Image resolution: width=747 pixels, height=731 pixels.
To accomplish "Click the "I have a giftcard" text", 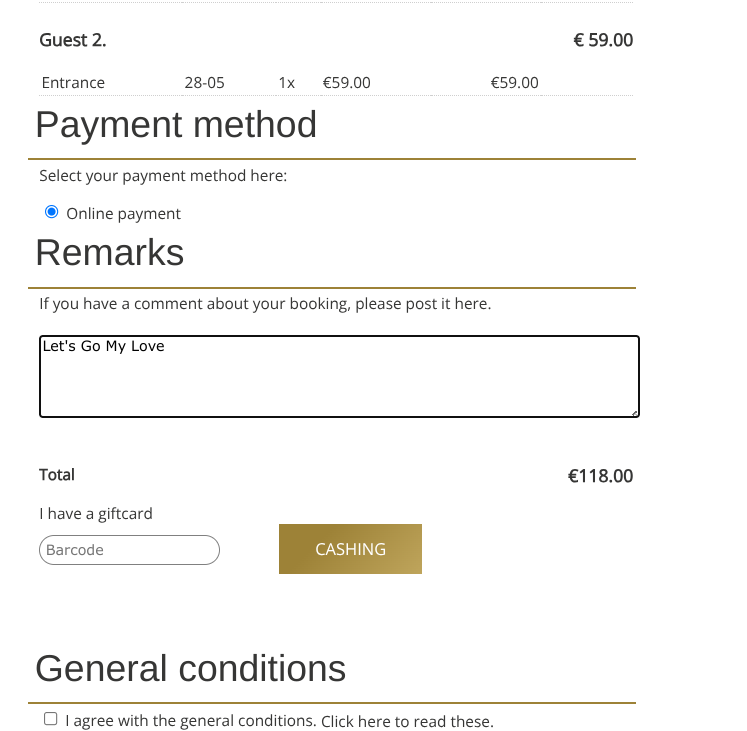I will (x=96, y=514).
